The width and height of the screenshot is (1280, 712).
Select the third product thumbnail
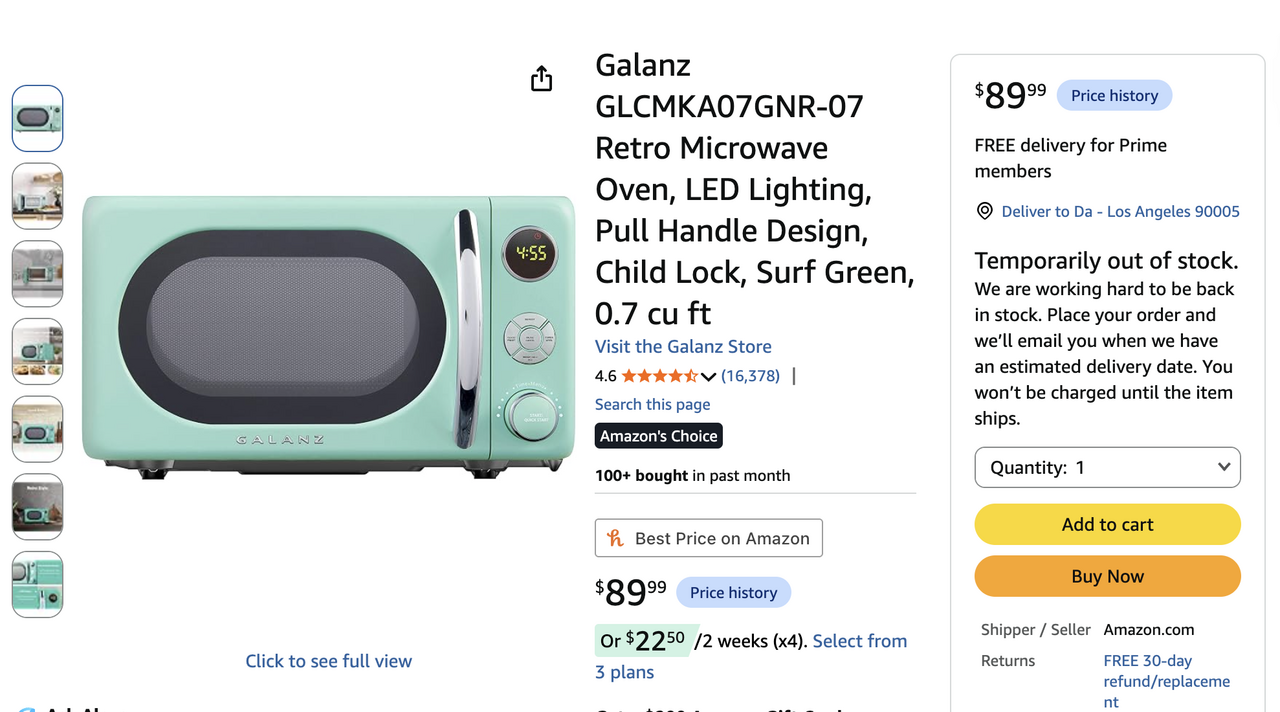coord(37,273)
